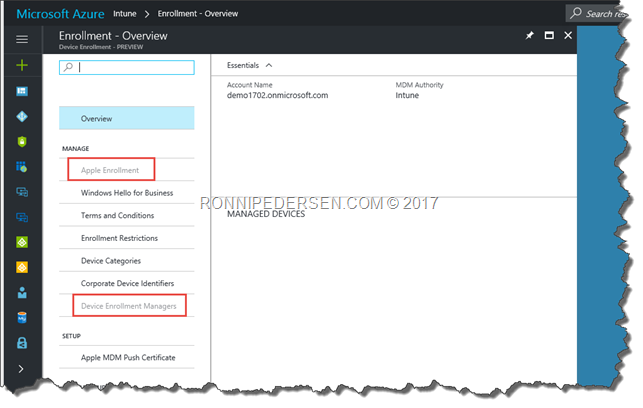Open the green diamond tile icon
The height and width of the screenshot is (408, 643).
(22, 242)
